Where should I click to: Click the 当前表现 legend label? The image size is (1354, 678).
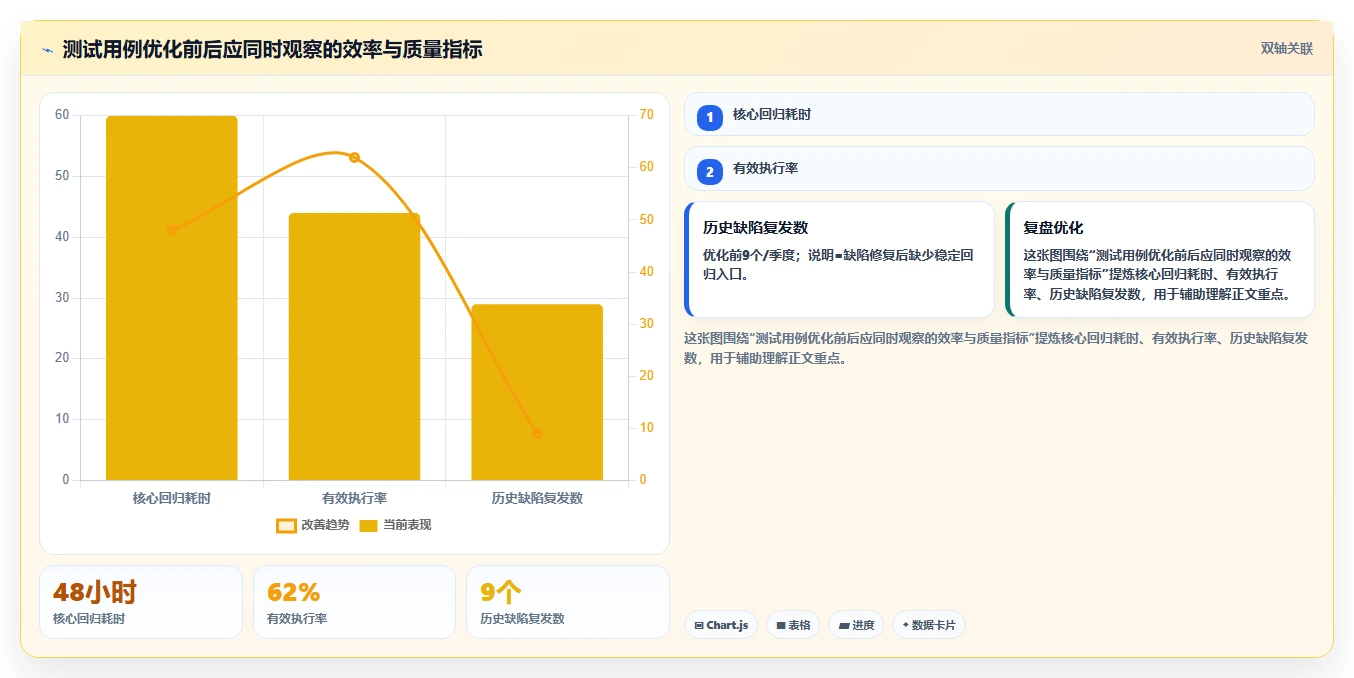[407, 525]
